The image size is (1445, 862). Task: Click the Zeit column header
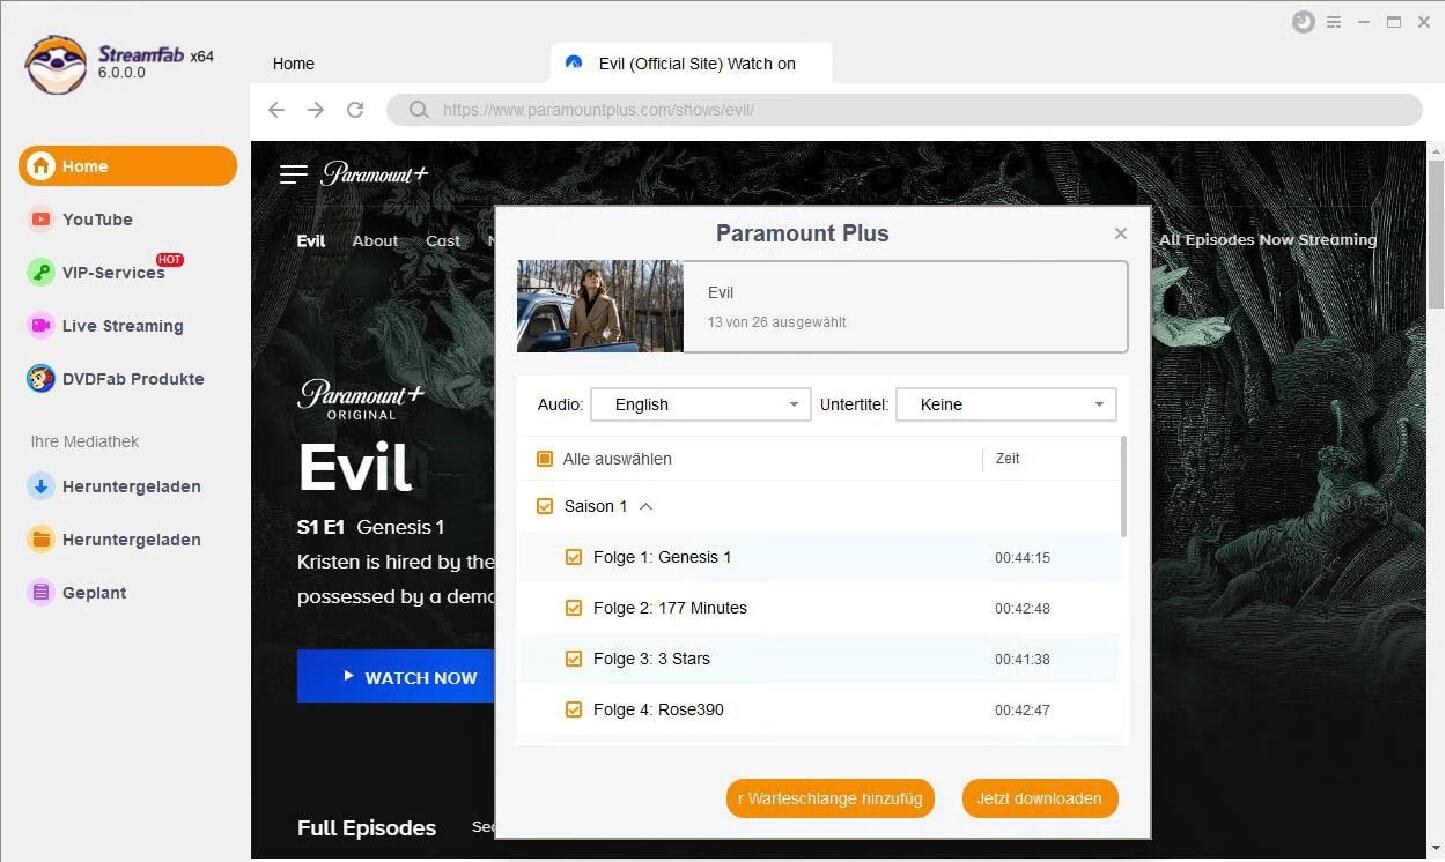click(1007, 458)
